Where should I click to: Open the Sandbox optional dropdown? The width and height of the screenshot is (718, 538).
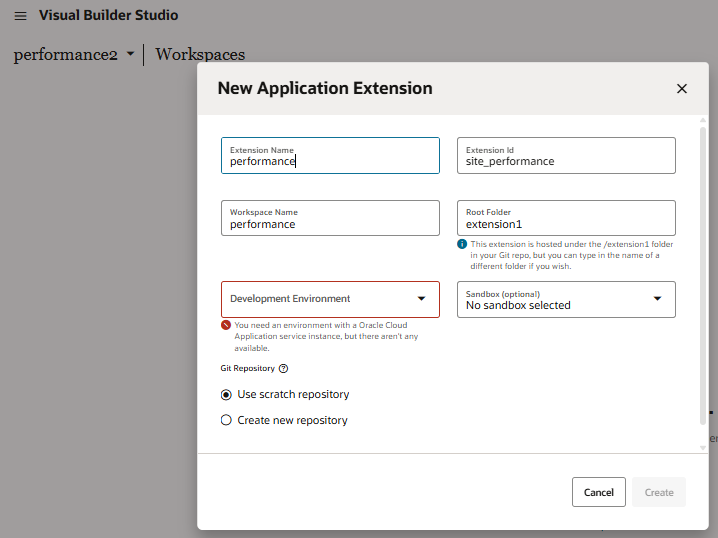coord(566,299)
